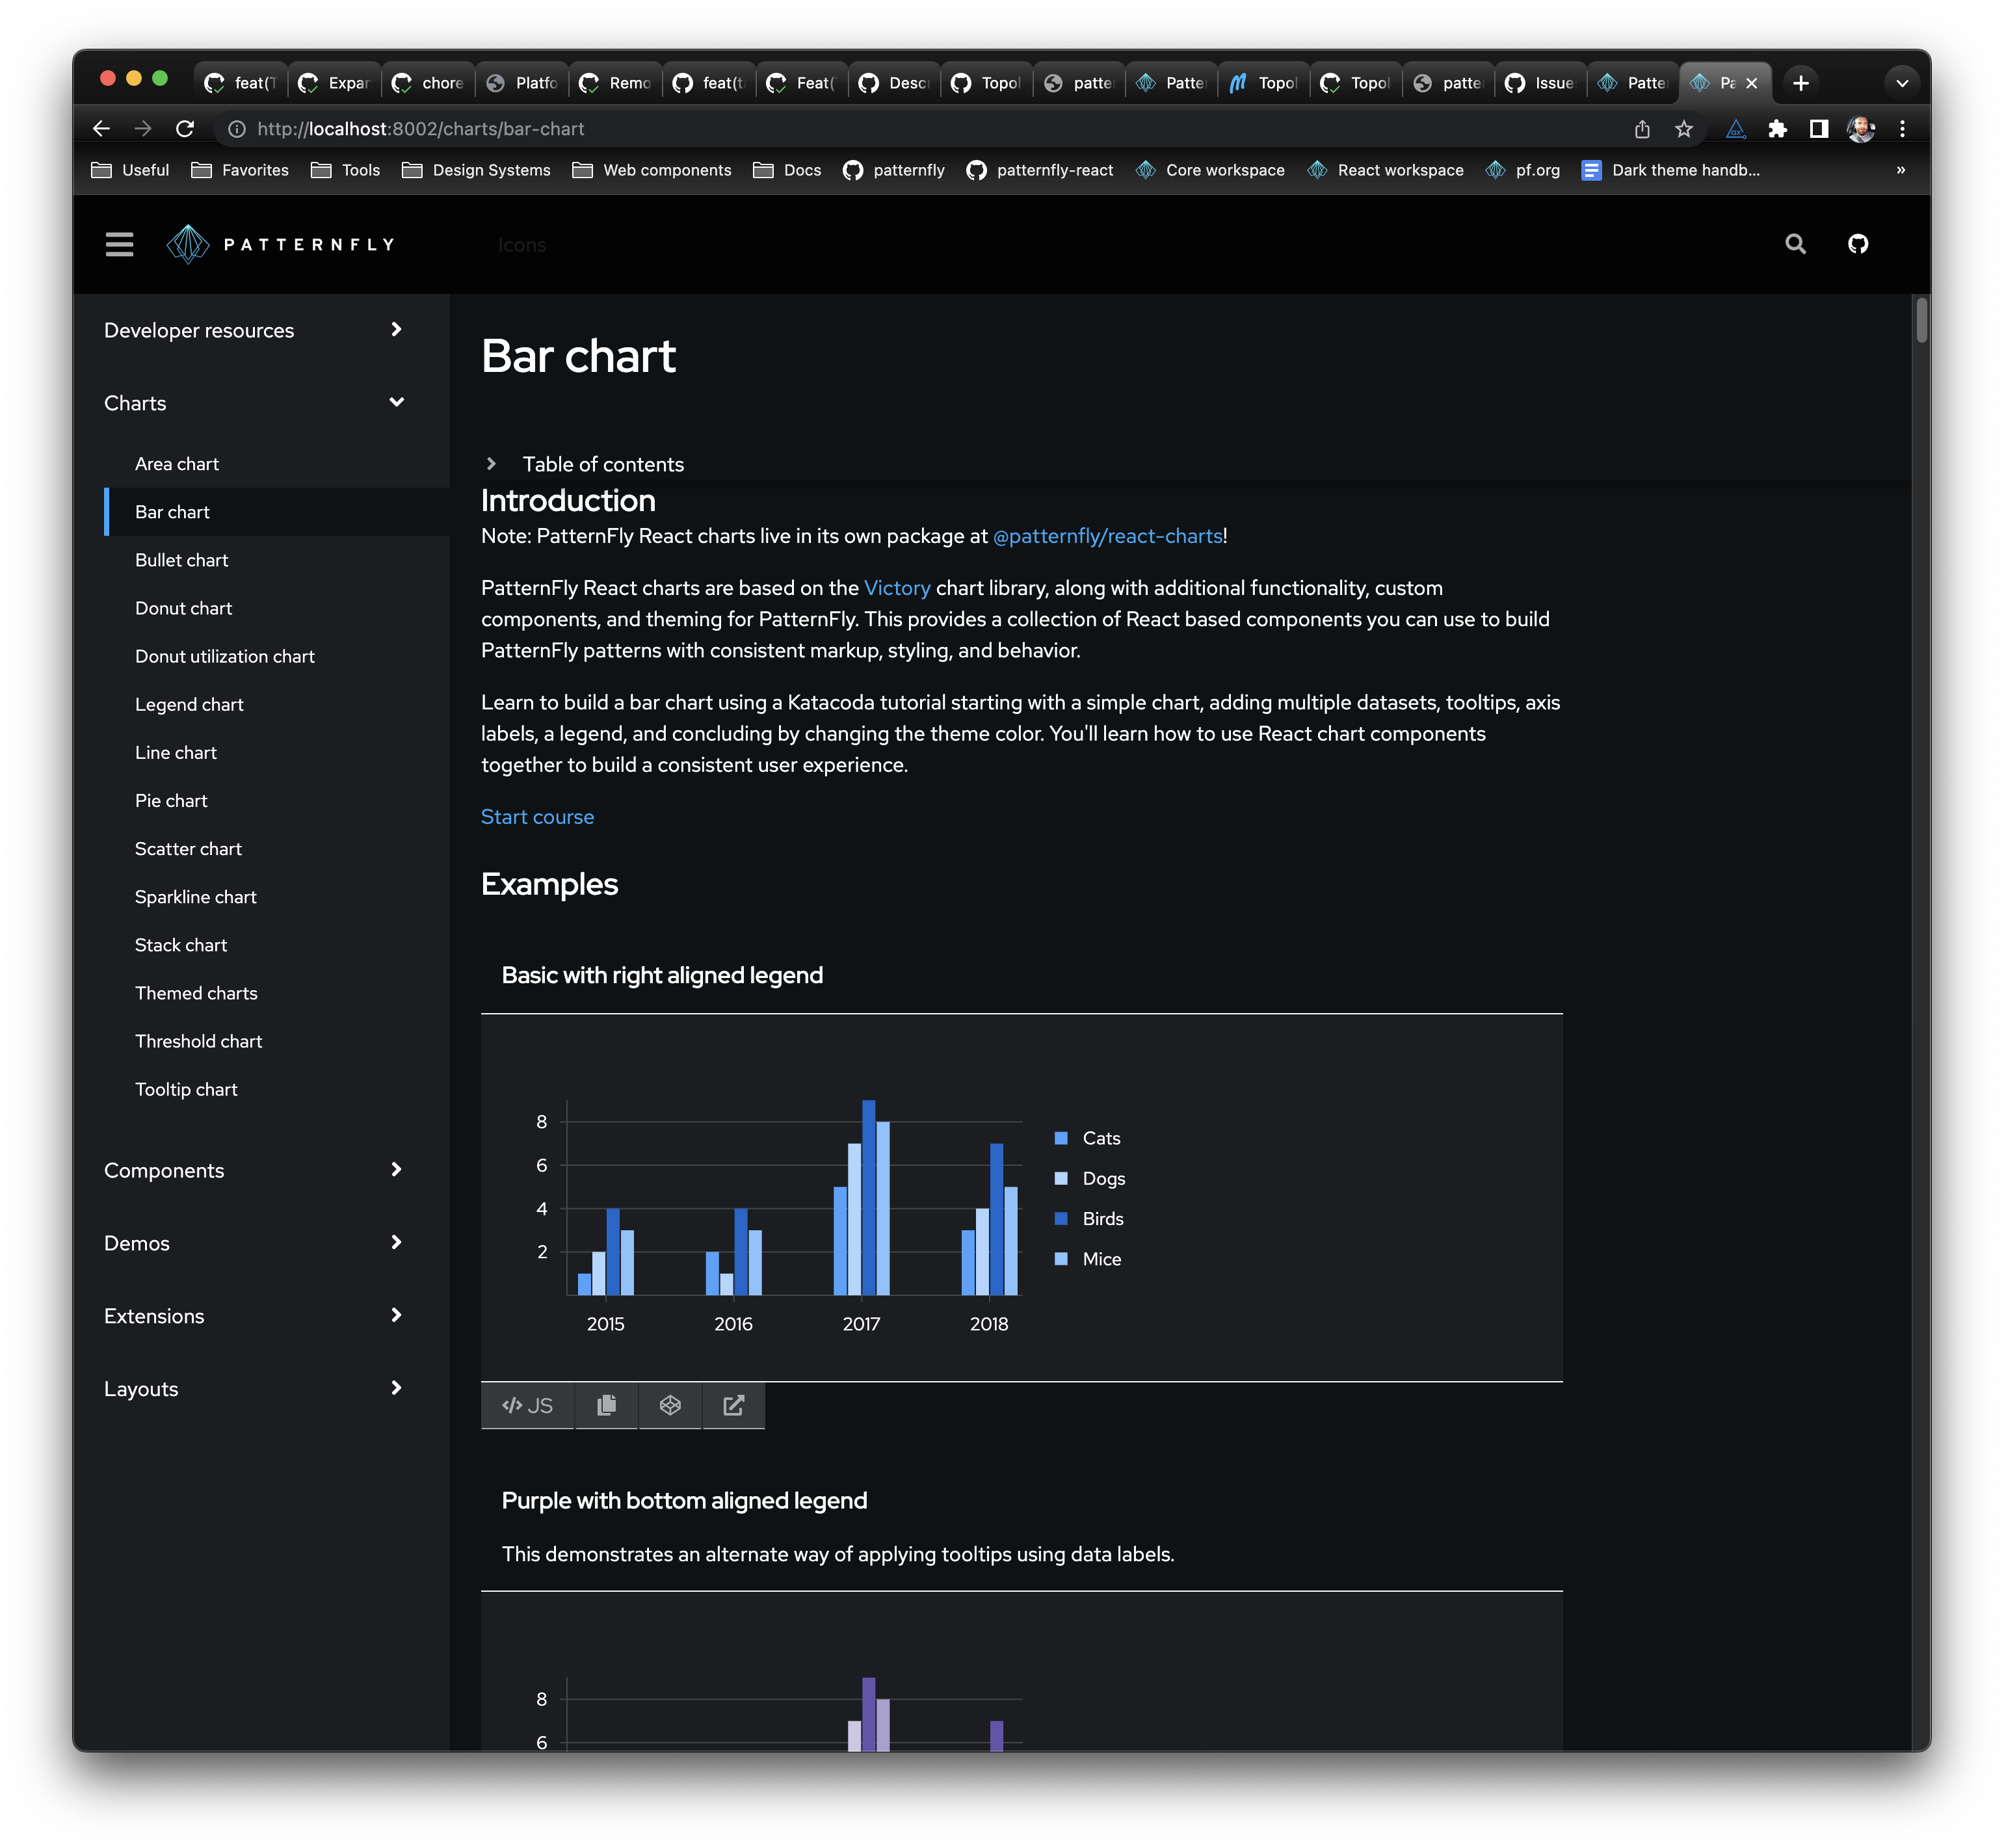Image resolution: width=2004 pixels, height=1848 pixels.
Task: Click the Birds legend color swatch
Action: [x=1061, y=1219]
